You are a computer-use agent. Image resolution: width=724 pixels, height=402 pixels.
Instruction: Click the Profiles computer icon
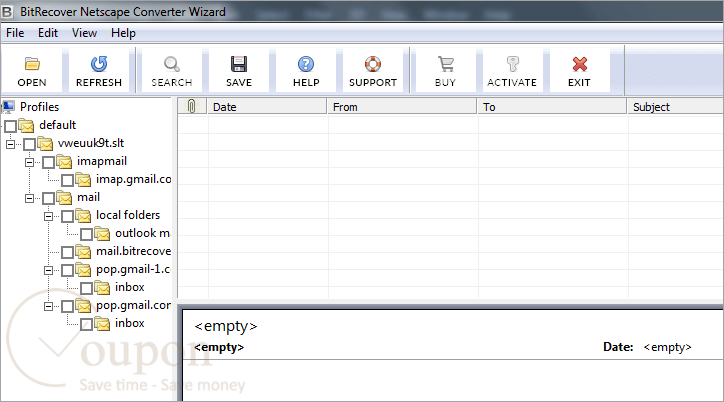8,107
